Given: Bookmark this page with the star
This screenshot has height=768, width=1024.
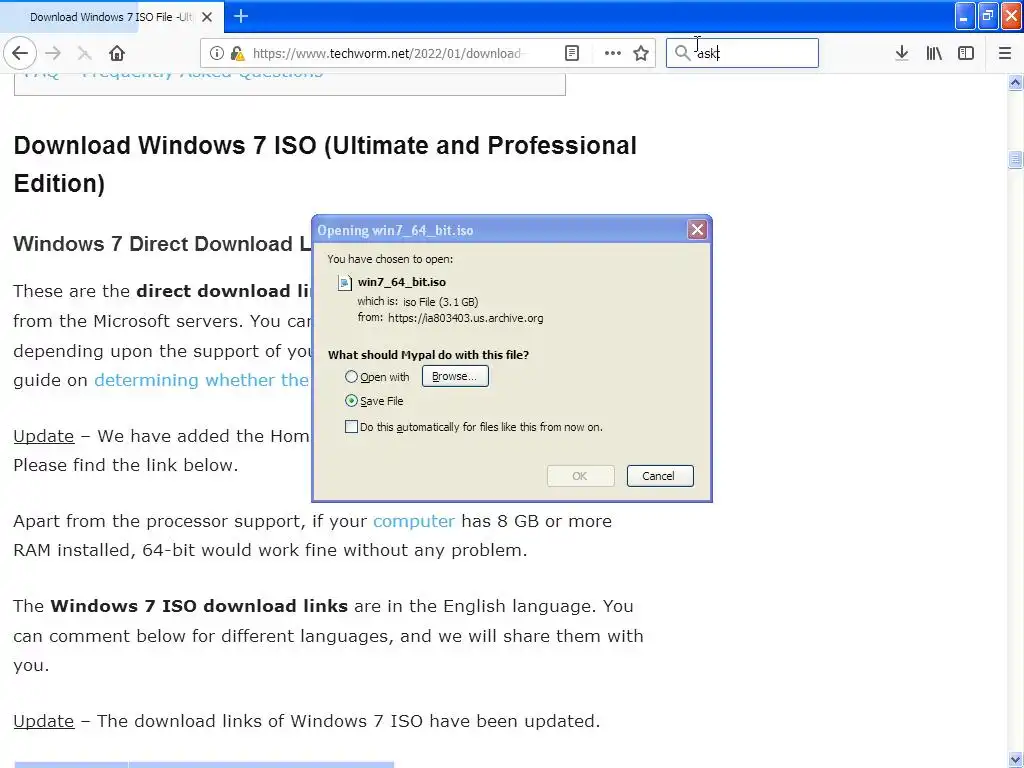Looking at the screenshot, I should 641,53.
